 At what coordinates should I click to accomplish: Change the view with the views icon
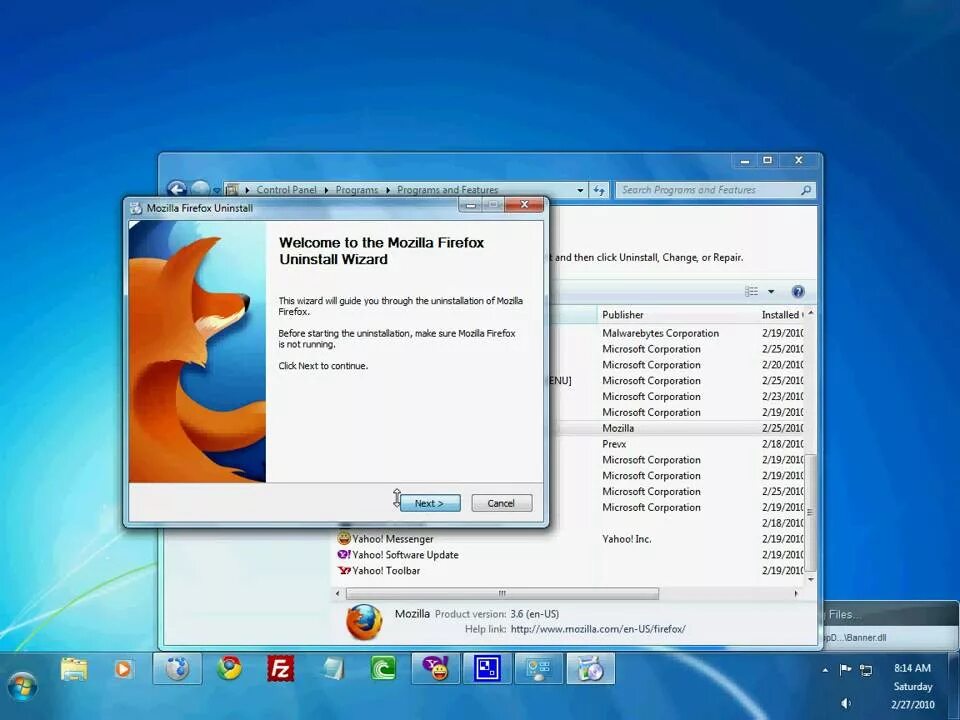coord(751,291)
